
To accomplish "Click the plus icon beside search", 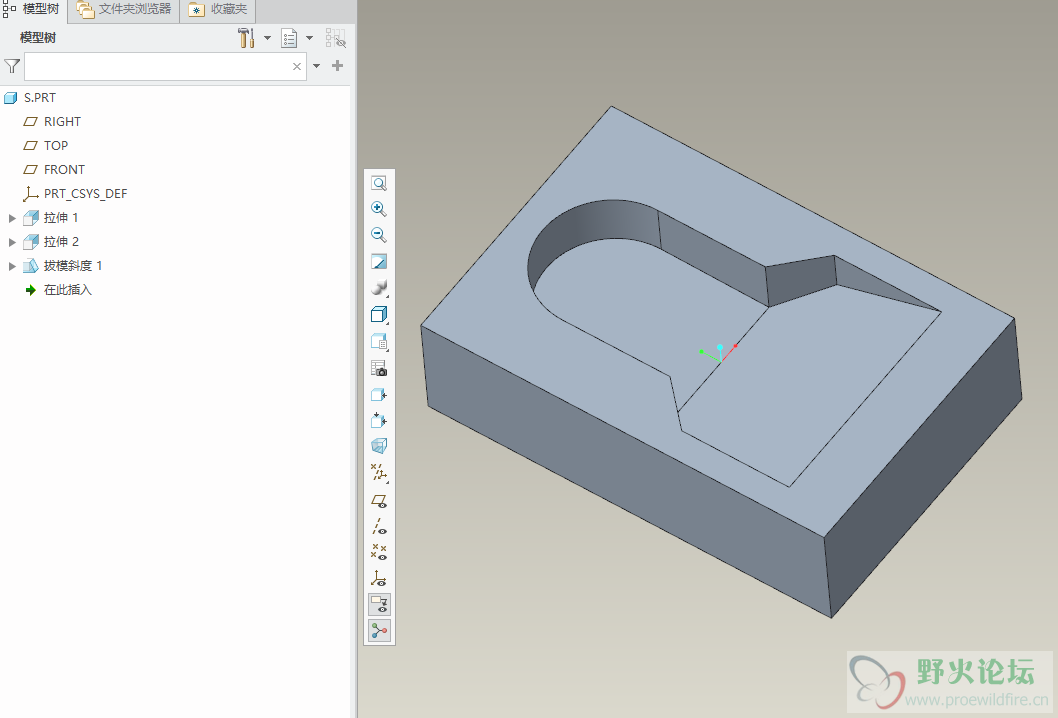I will [338, 65].
